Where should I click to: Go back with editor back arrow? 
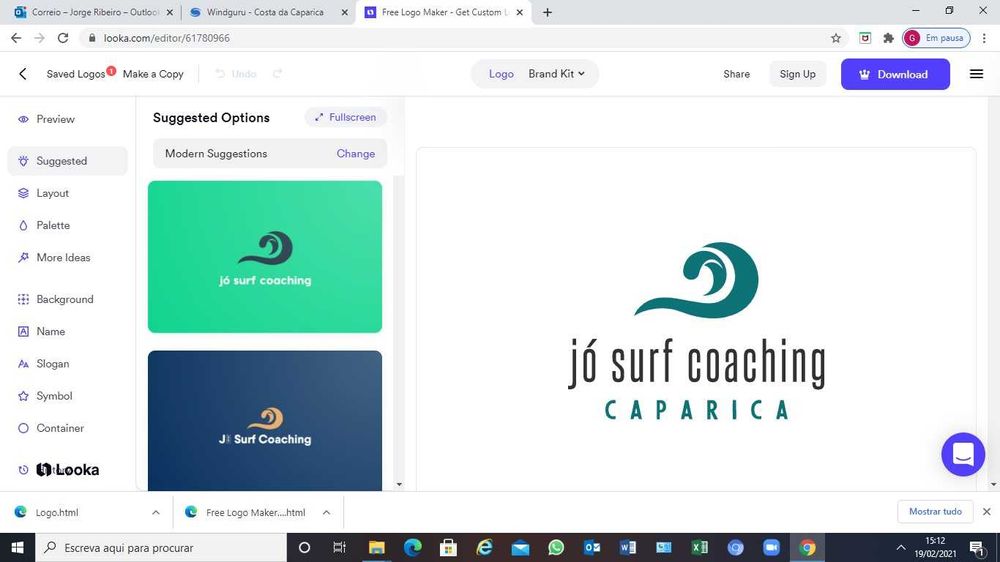pyautogui.click(x=23, y=74)
